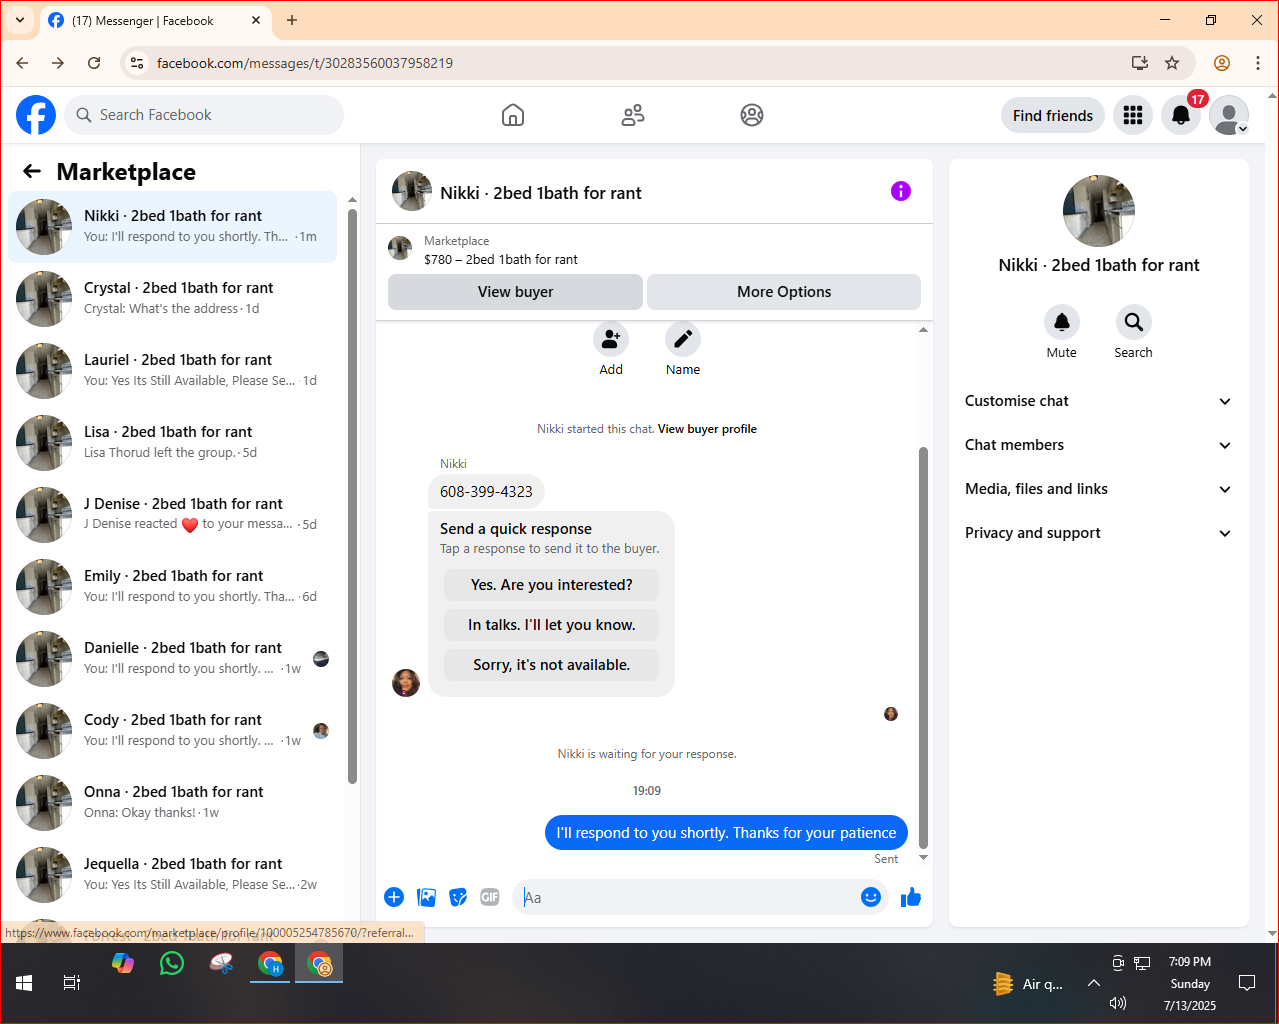1279x1024 pixels.
Task: Open Crystal's 2bed 1bath conversation
Action: tap(173, 298)
